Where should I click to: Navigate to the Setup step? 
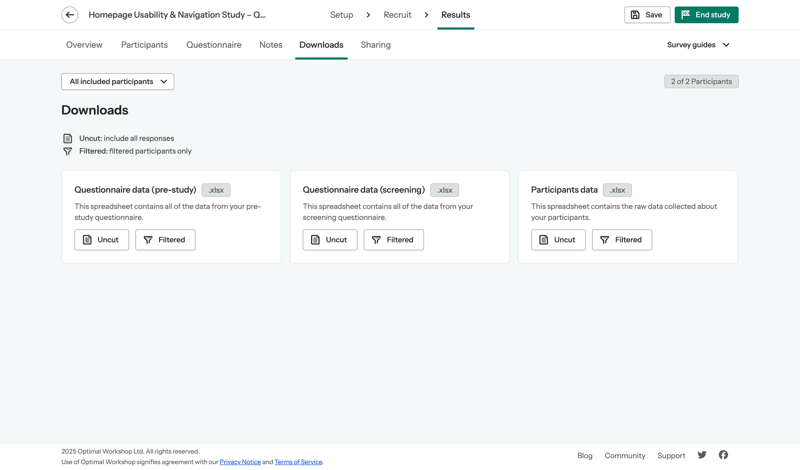[341, 15]
